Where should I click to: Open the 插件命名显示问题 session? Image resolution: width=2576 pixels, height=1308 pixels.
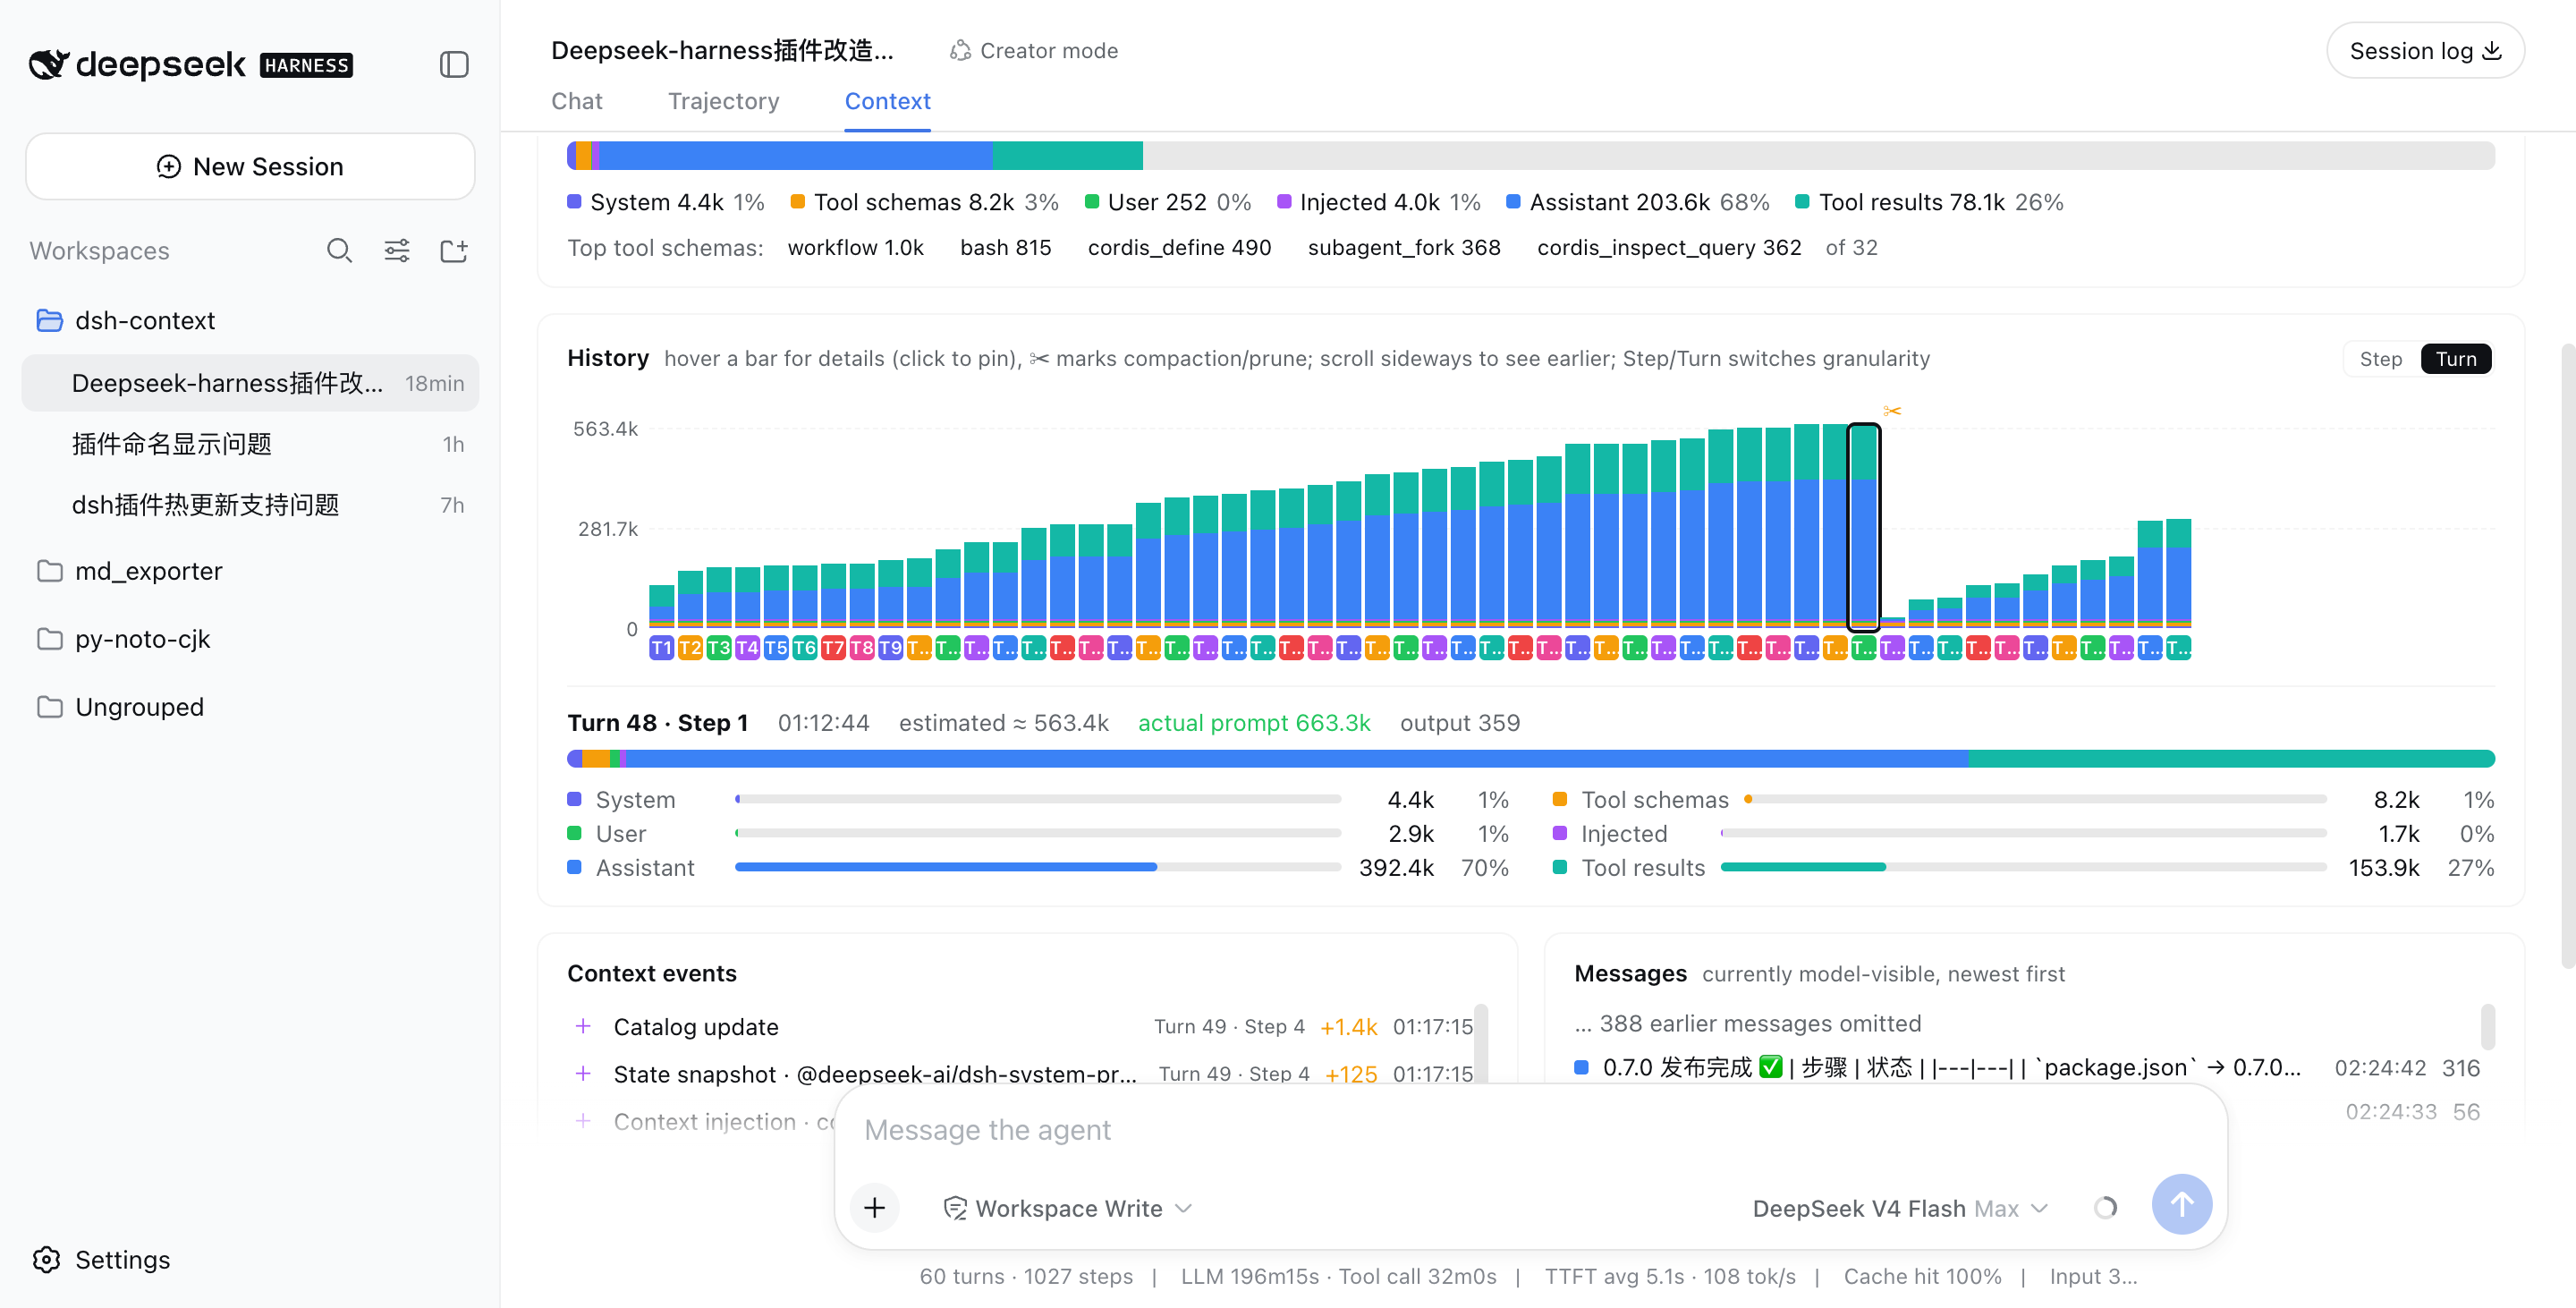[250, 443]
